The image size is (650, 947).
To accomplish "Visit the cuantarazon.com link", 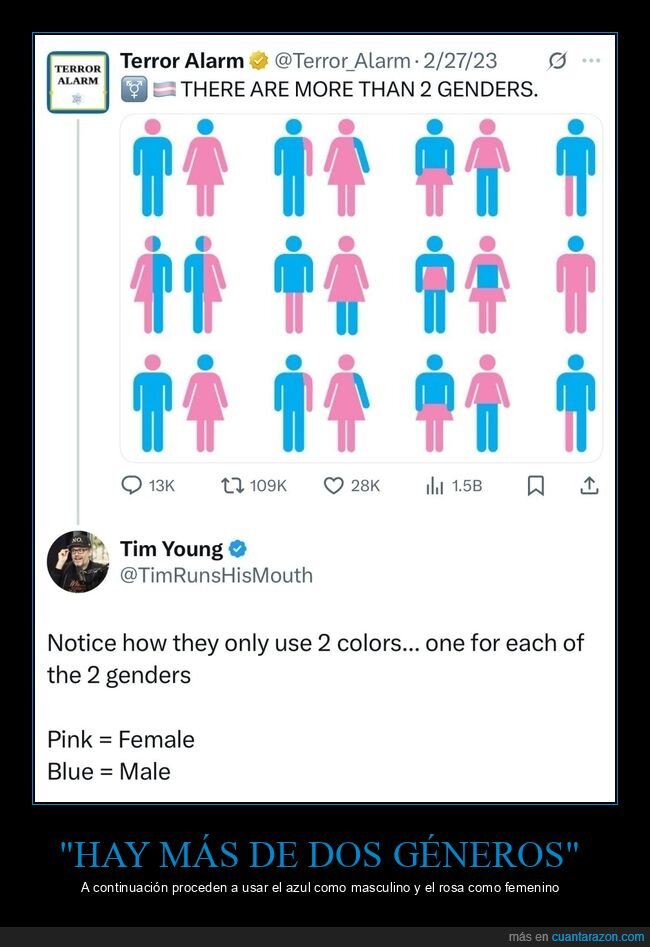I will coord(598,937).
